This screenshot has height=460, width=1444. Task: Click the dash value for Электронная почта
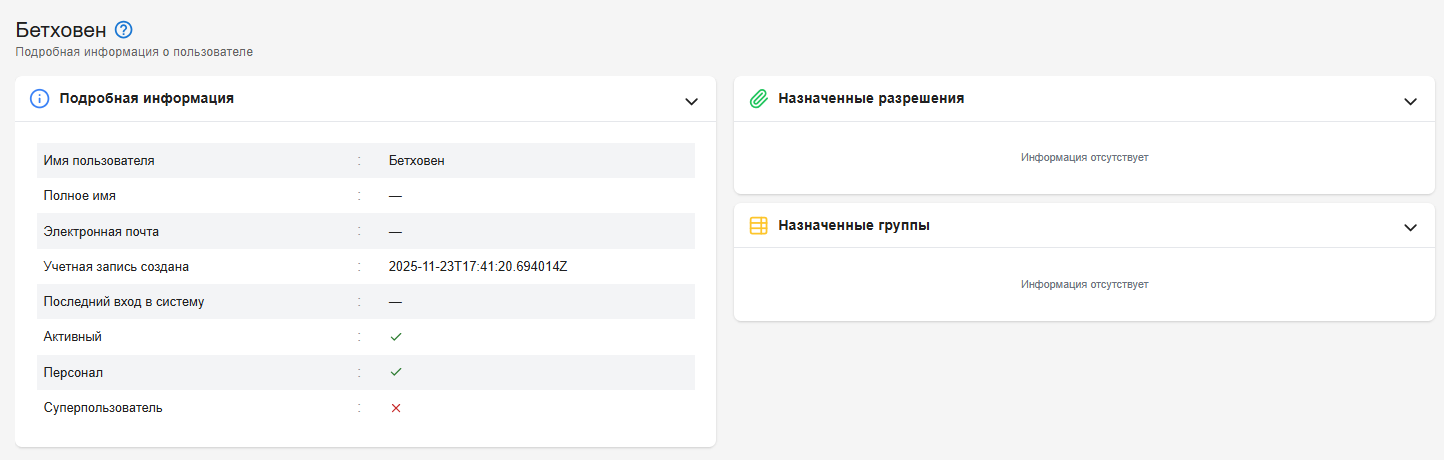pos(395,231)
